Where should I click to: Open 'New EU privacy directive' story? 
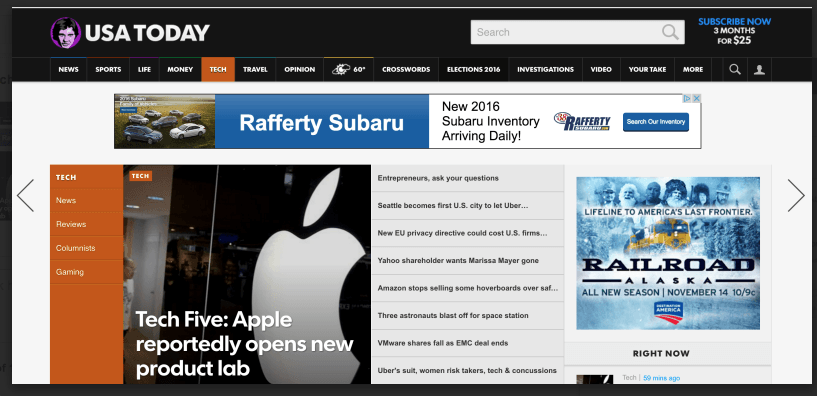tap(467, 233)
